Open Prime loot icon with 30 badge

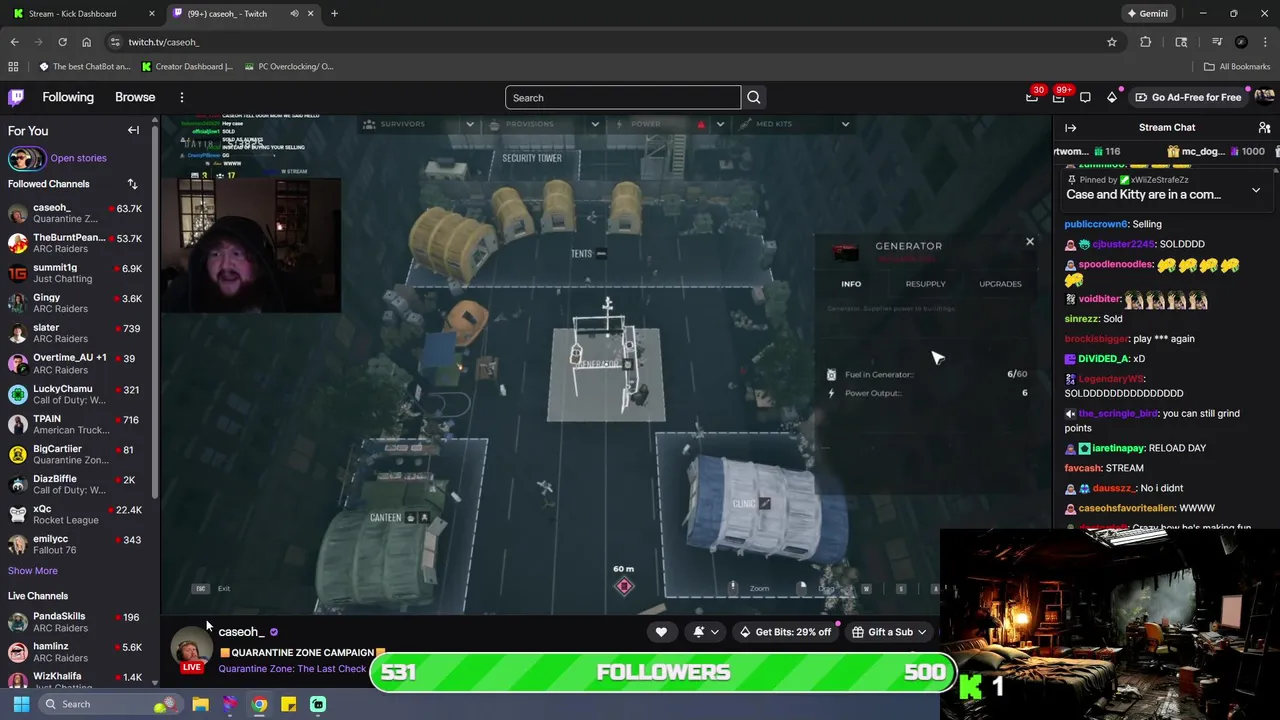[x=1032, y=97]
